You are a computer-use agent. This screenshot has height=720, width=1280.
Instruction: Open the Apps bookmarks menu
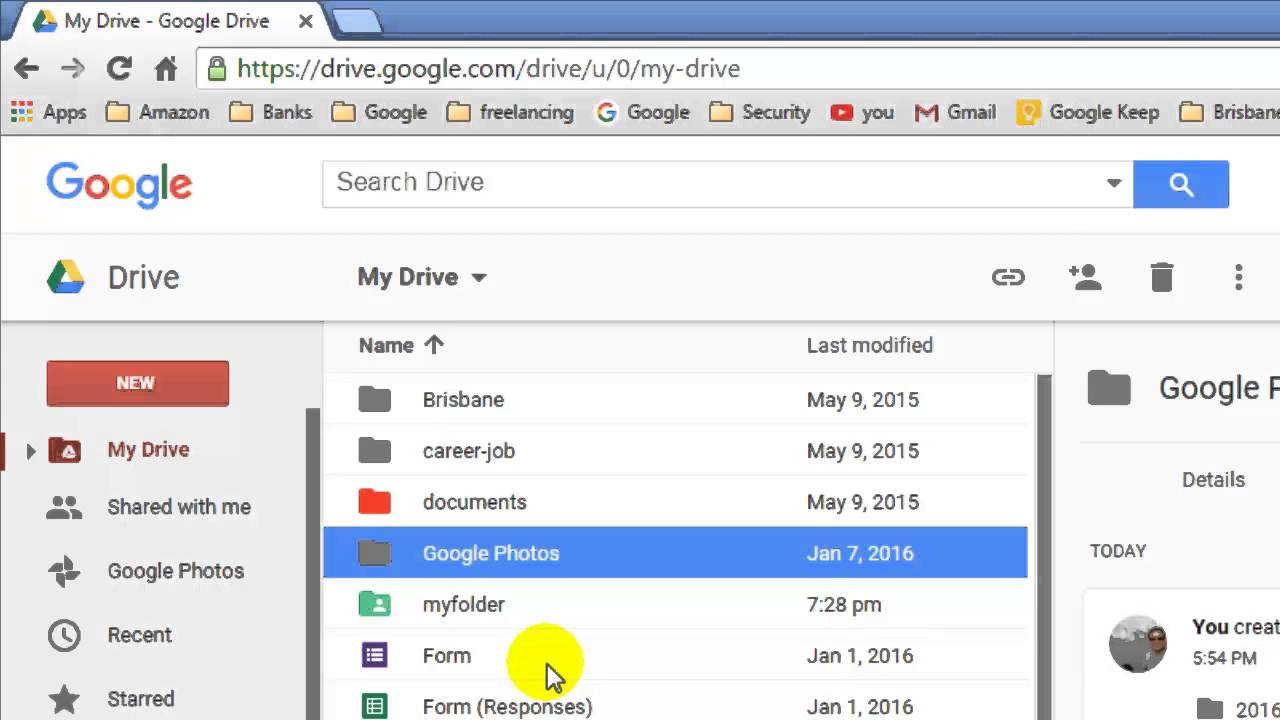point(49,112)
